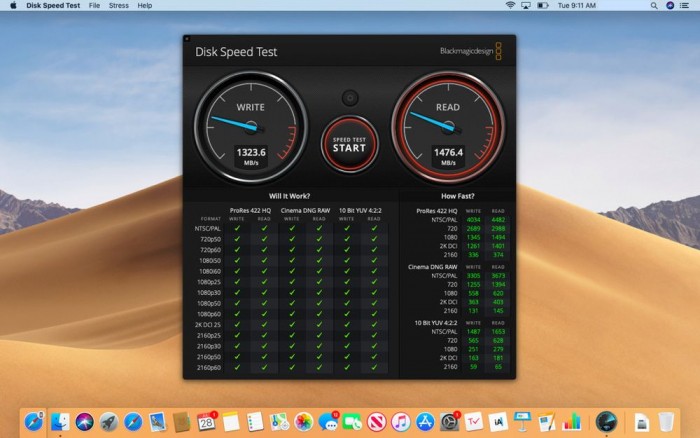Image resolution: width=700 pixels, height=438 pixels.
Task: Open the File menu
Action: click(x=94, y=5)
